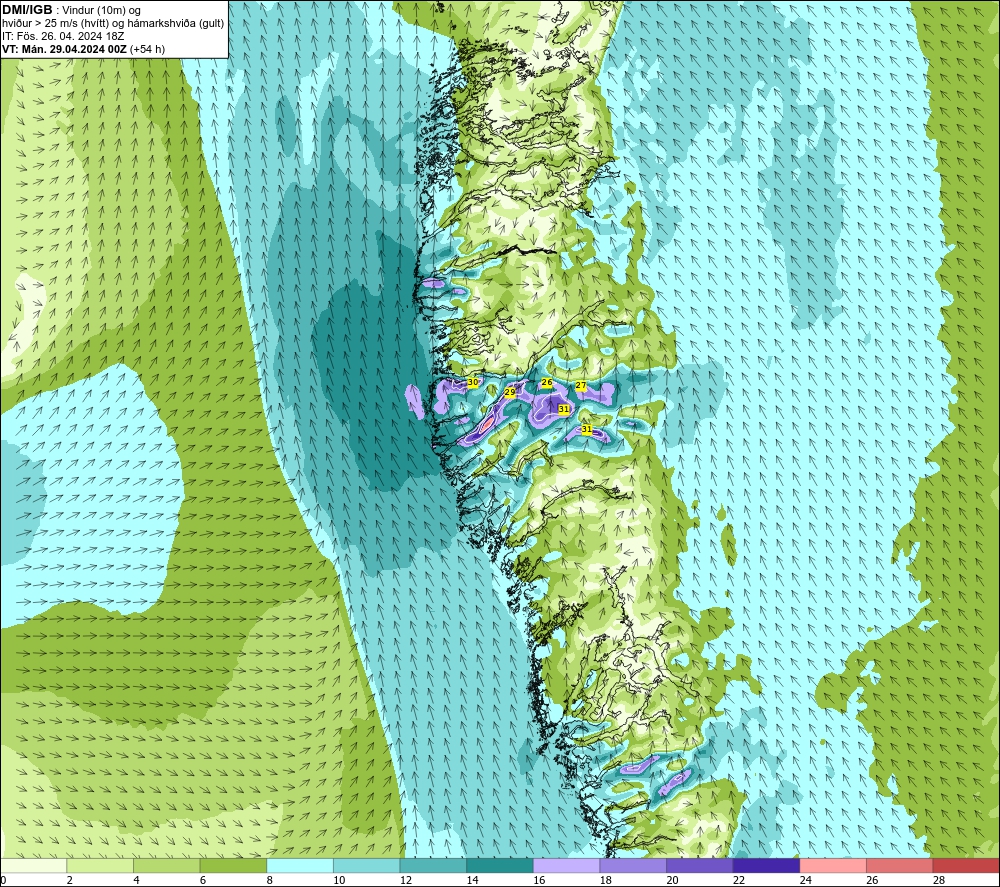
Task: Click legend scale number 28
Action: (939, 880)
